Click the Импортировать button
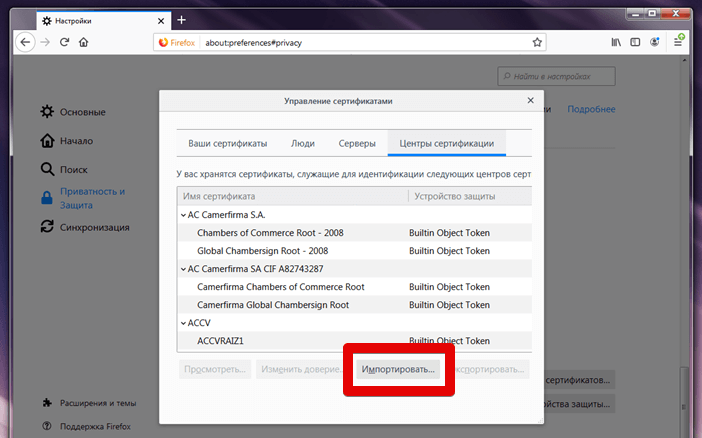The image size is (702, 438). [398, 369]
